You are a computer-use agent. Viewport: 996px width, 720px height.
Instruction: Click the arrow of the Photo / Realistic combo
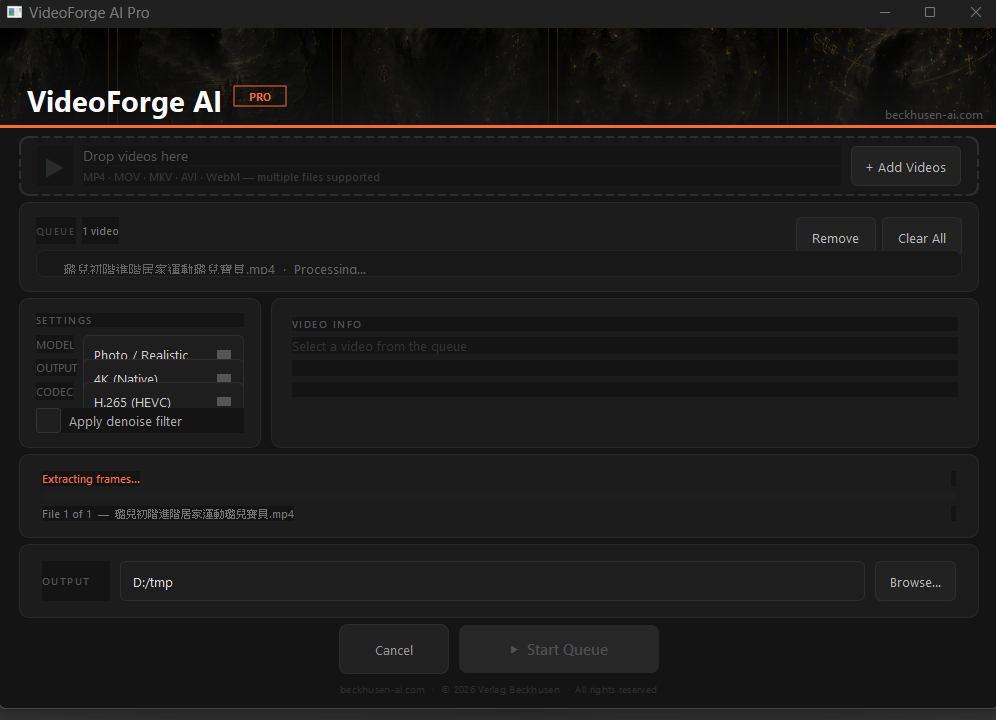(x=224, y=355)
